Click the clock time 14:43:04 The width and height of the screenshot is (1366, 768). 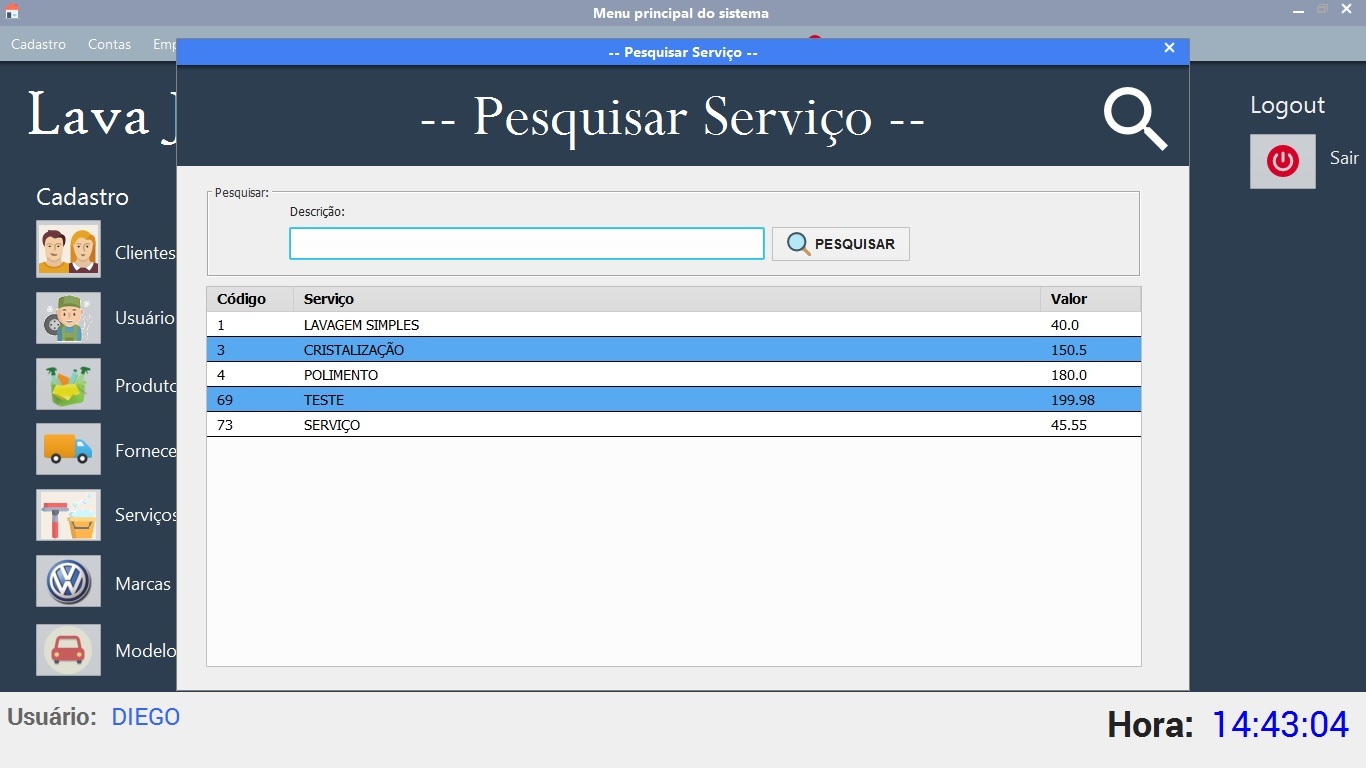pyautogui.click(x=1281, y=725)
